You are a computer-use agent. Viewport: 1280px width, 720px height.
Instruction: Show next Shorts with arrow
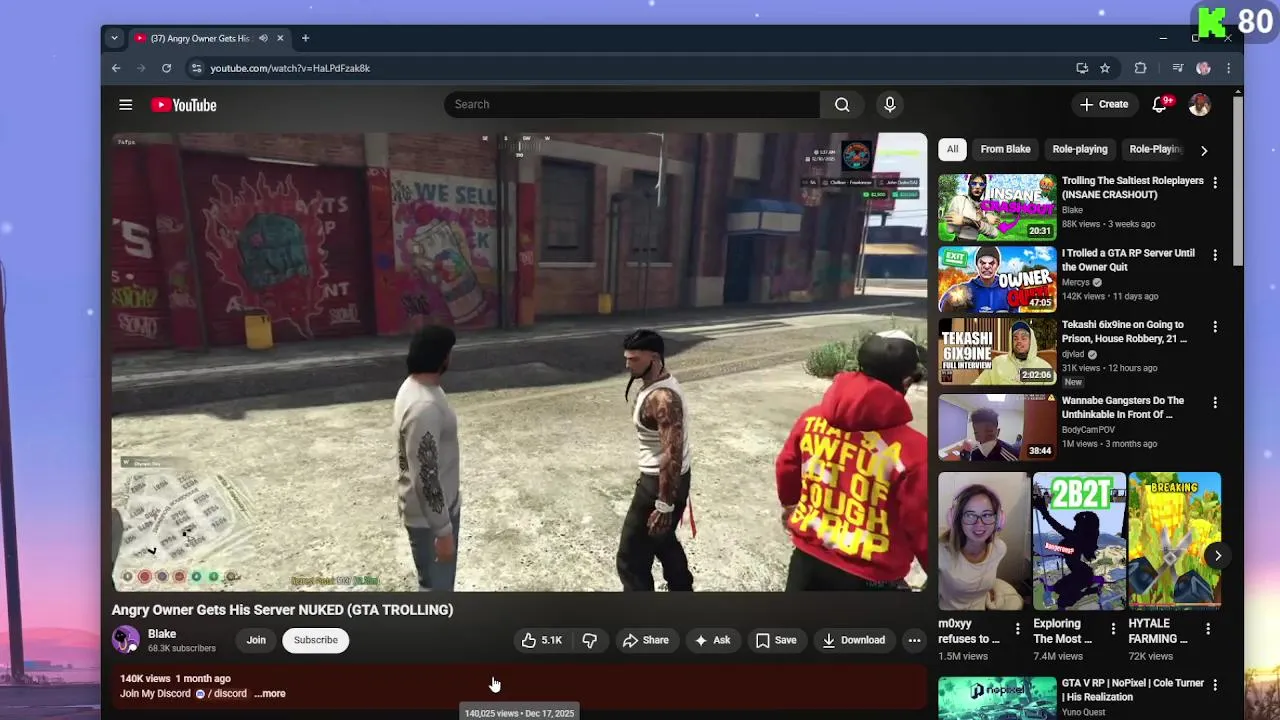(1218, 556)
